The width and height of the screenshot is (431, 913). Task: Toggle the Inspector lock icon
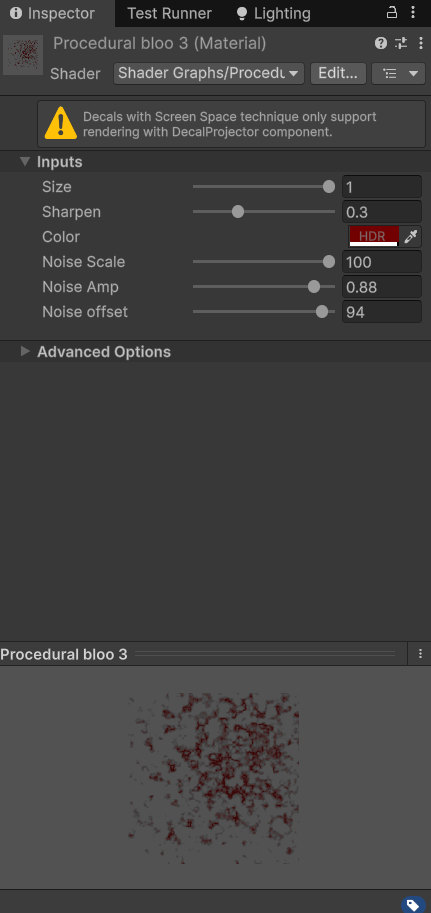(392, 12)
